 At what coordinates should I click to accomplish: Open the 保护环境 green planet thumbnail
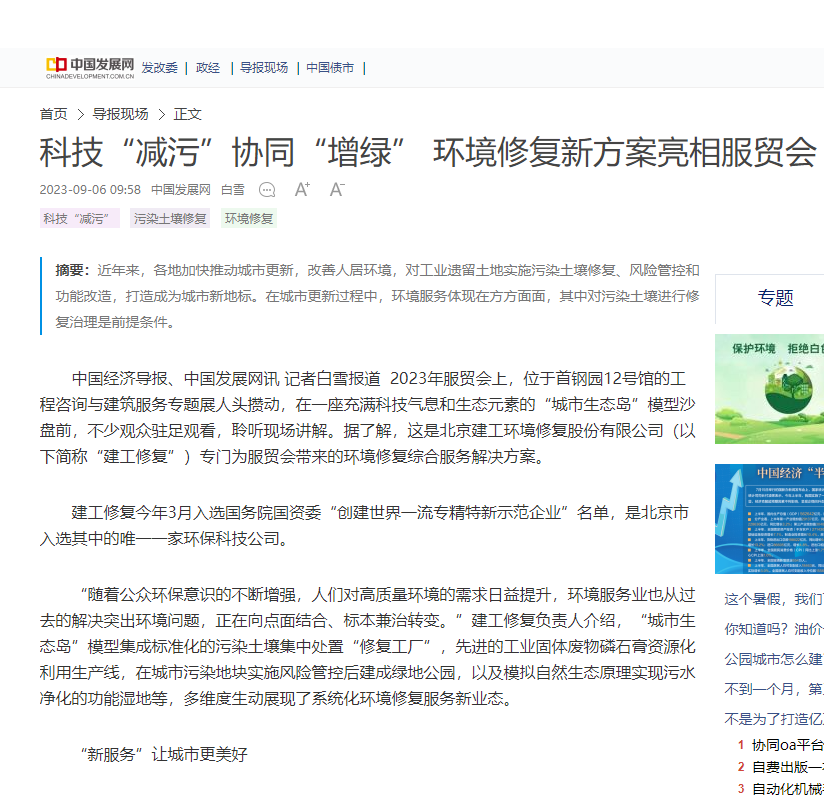769,389
